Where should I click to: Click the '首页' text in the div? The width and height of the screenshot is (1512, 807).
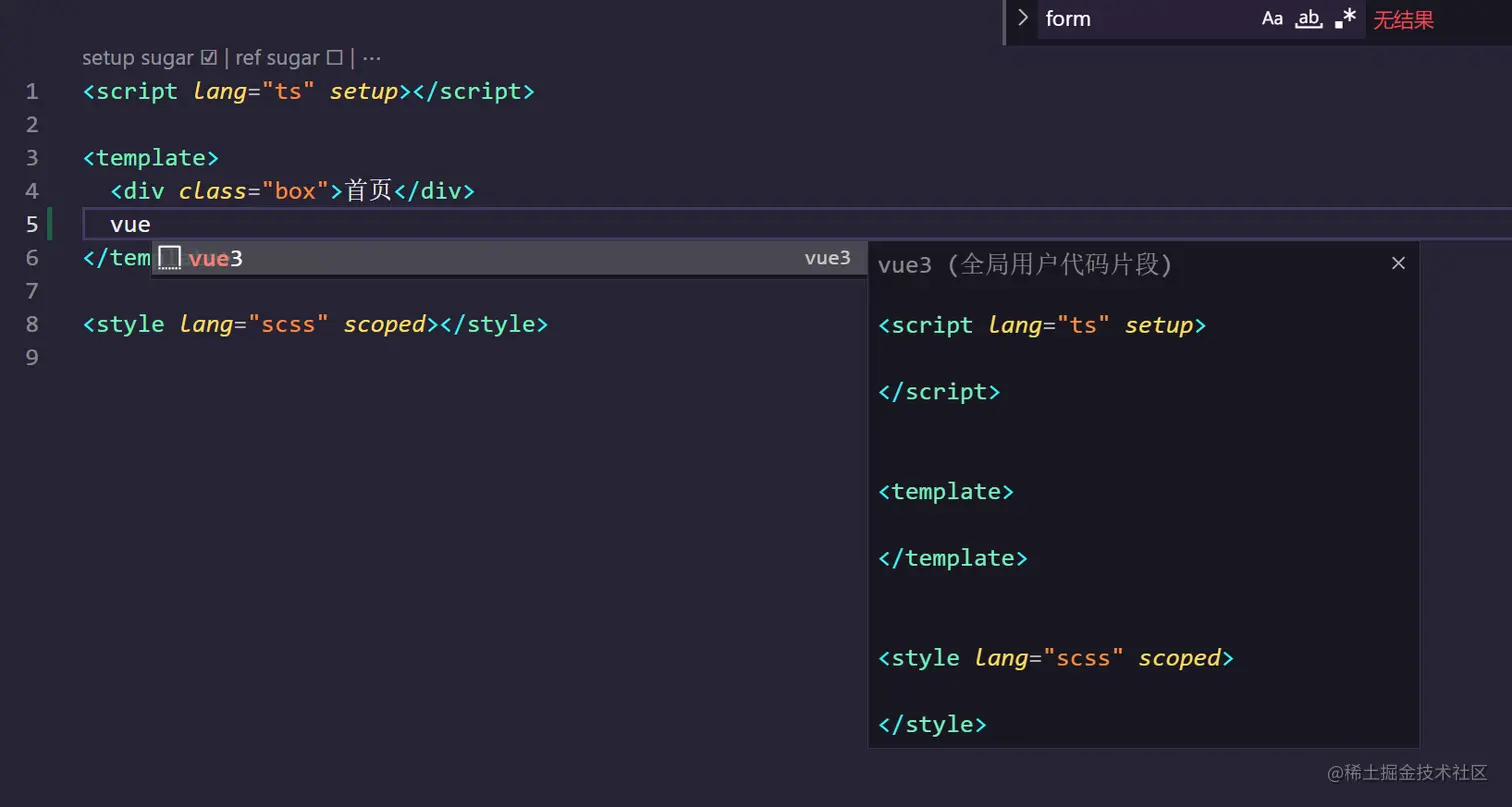(x=368, y=190)
